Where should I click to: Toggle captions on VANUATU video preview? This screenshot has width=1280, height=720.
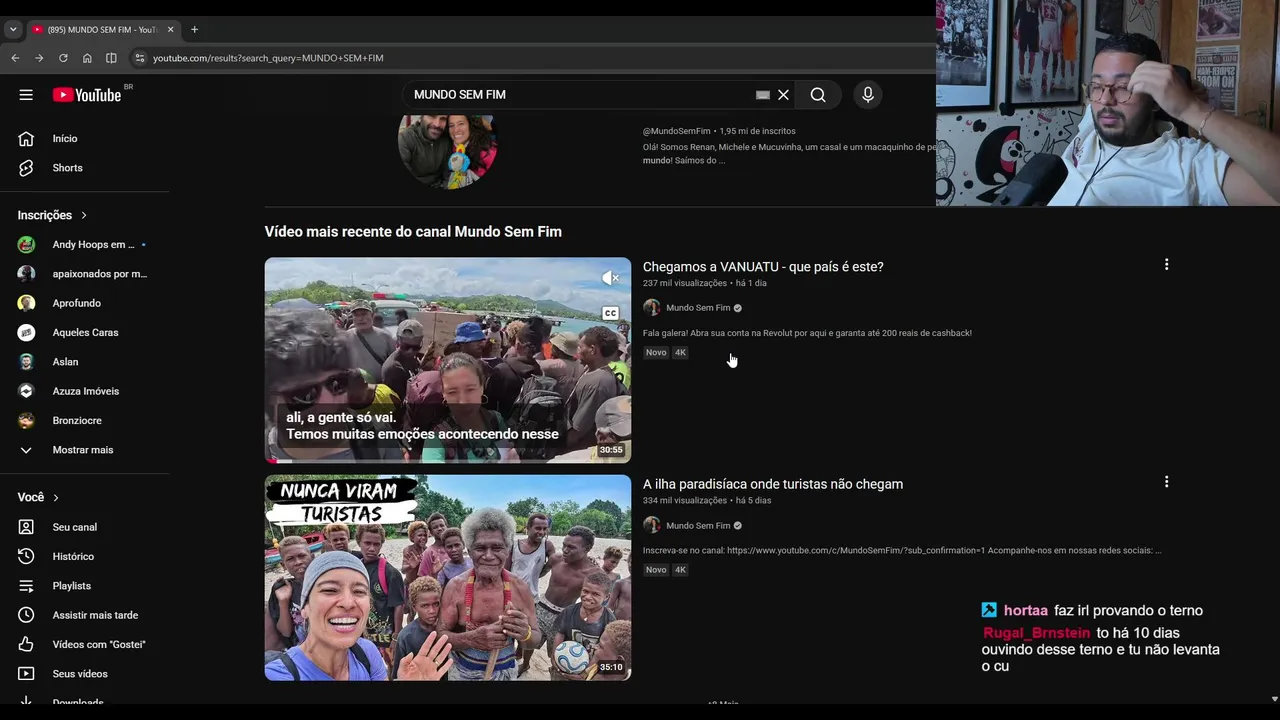pyautogui.click(x=610, y=314)
